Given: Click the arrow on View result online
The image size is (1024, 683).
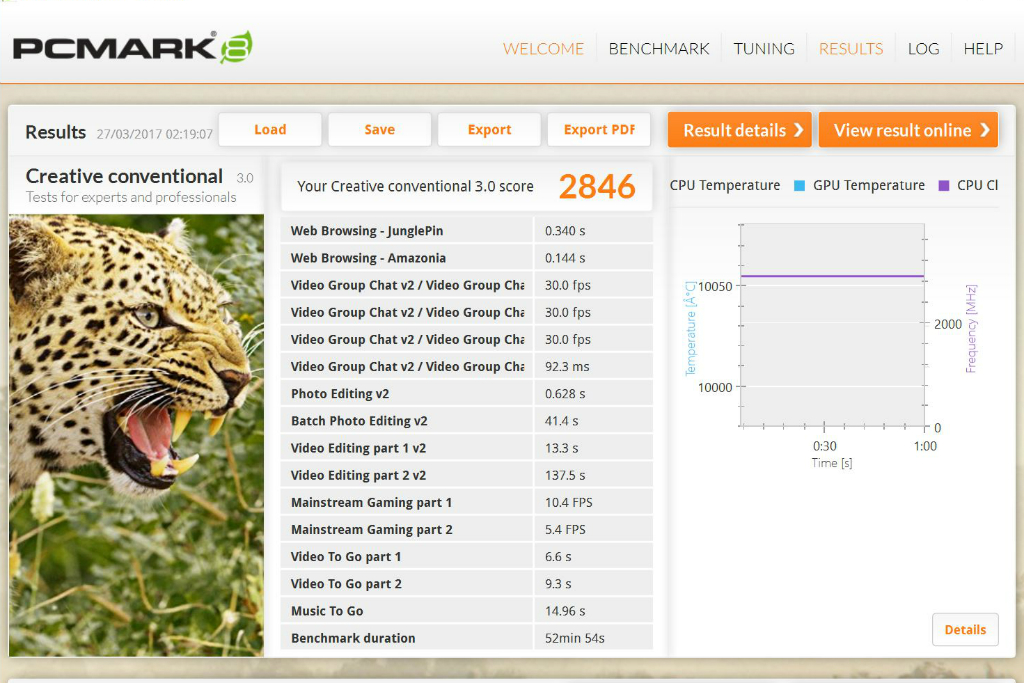Looking at the screenshot, I should coord(984,130).
